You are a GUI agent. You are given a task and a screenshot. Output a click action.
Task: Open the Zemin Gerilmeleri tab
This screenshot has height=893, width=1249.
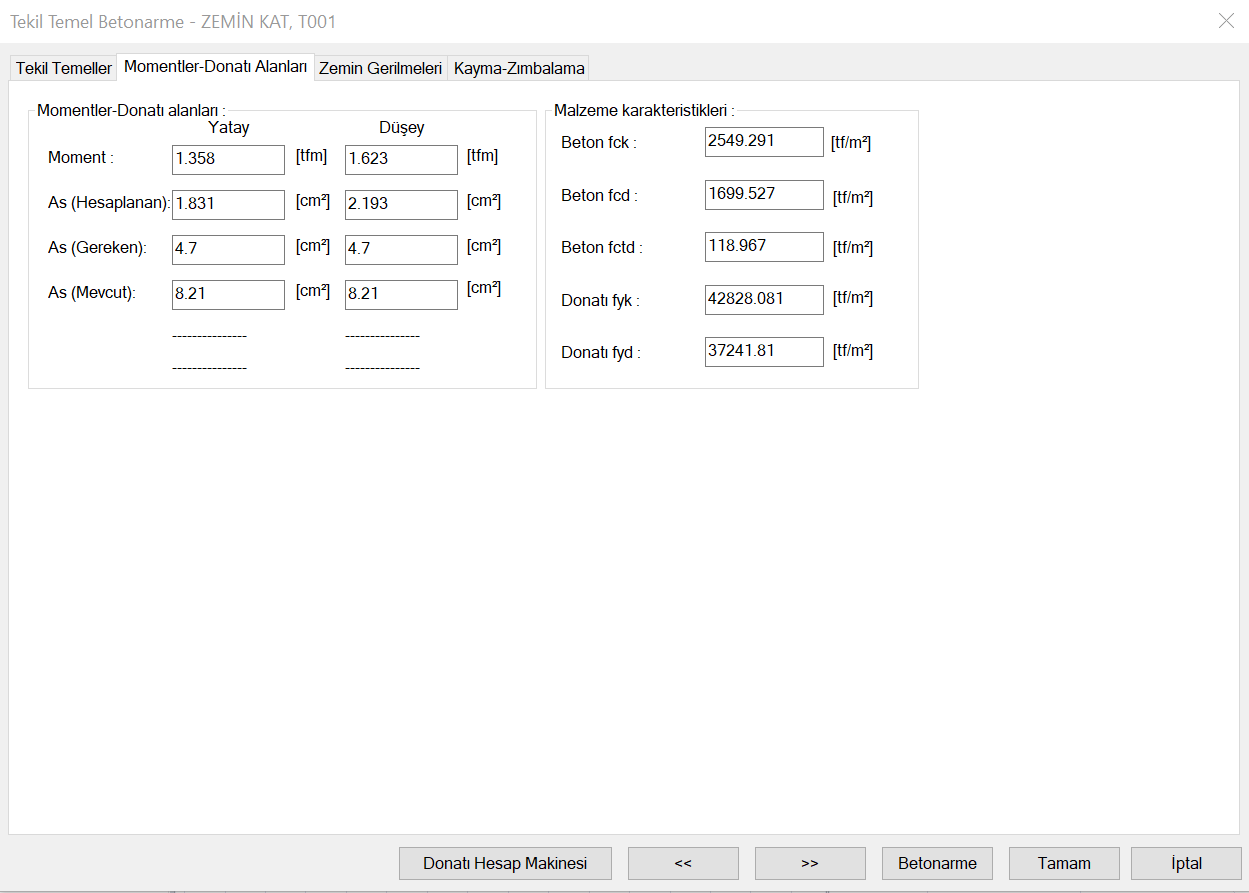coord(380,68)
